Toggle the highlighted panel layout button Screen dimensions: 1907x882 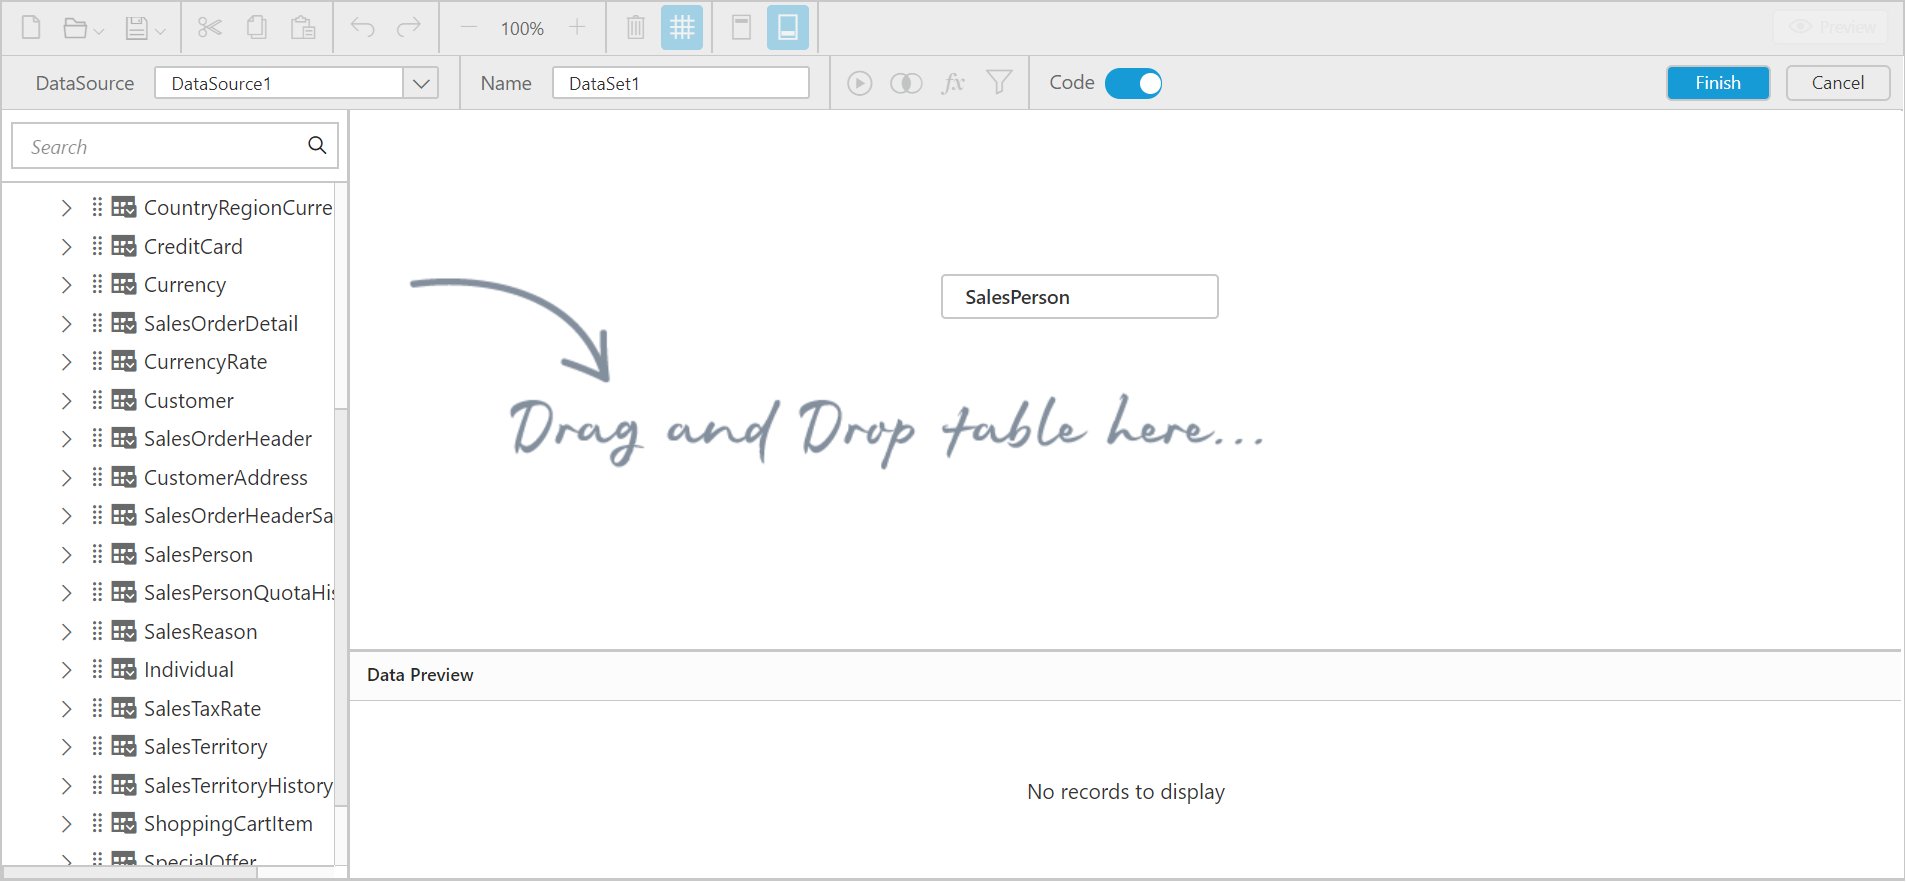[788, 27]
